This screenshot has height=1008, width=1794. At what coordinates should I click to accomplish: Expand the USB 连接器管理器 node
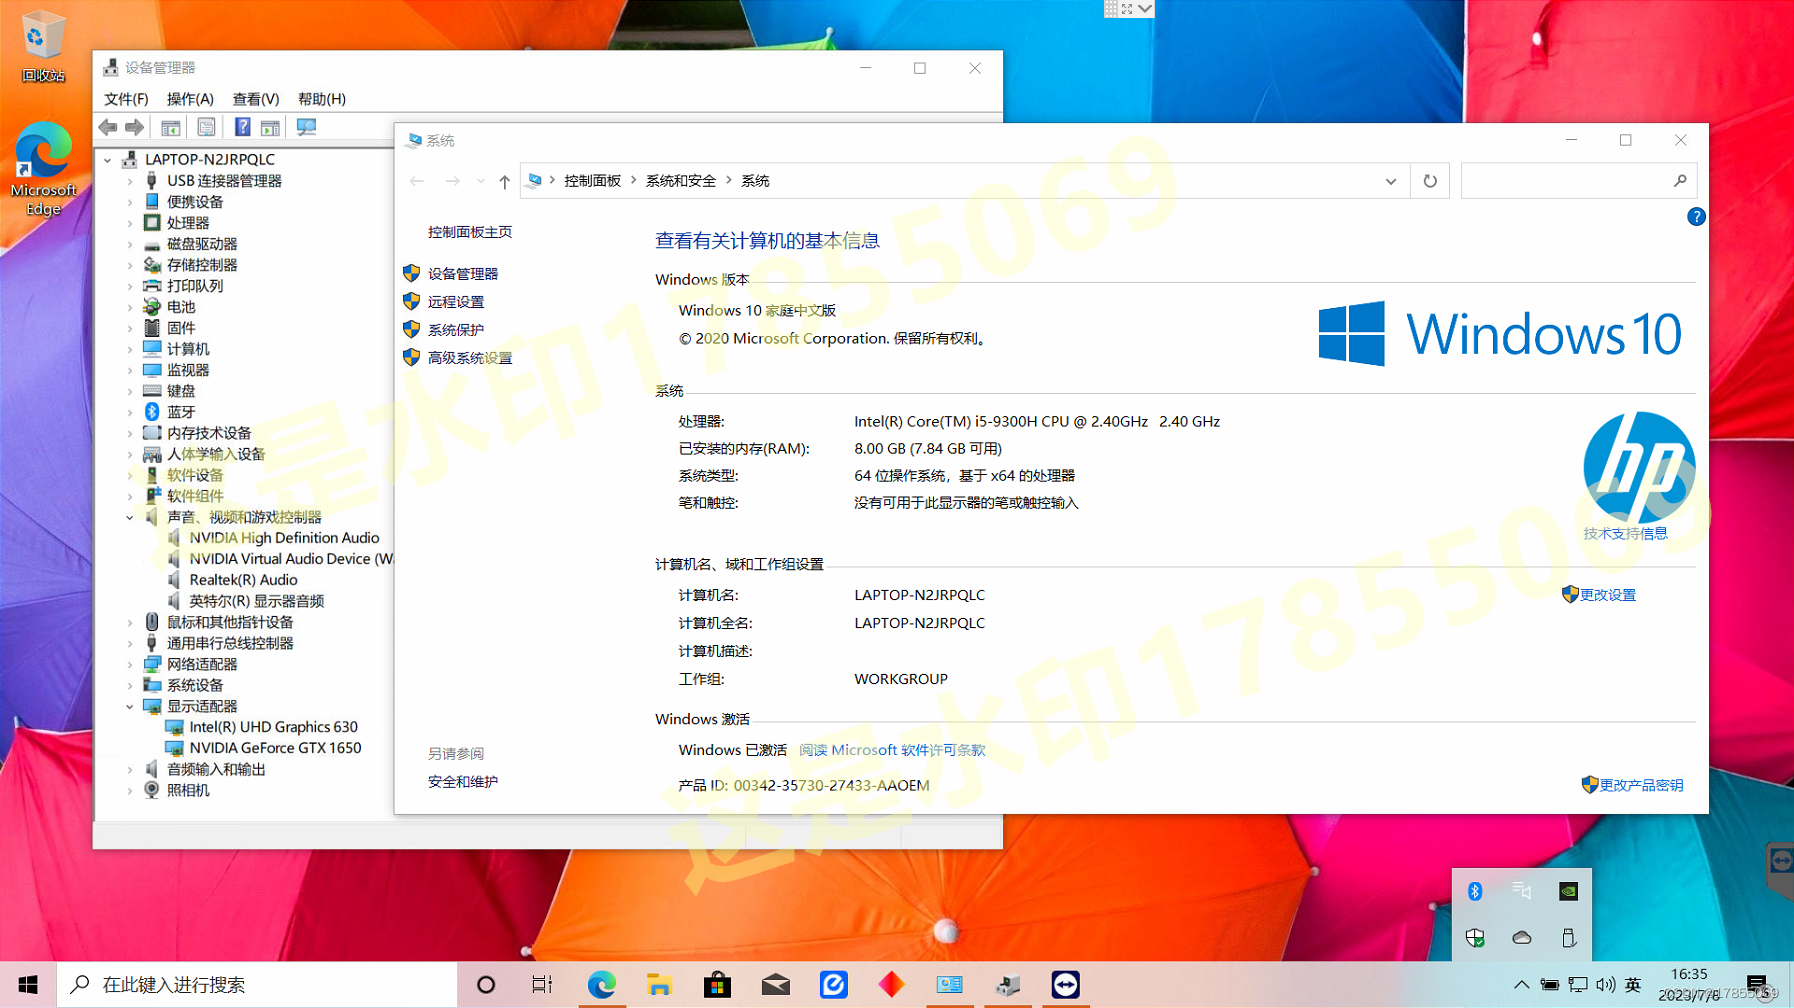click(x=130, y=181)
